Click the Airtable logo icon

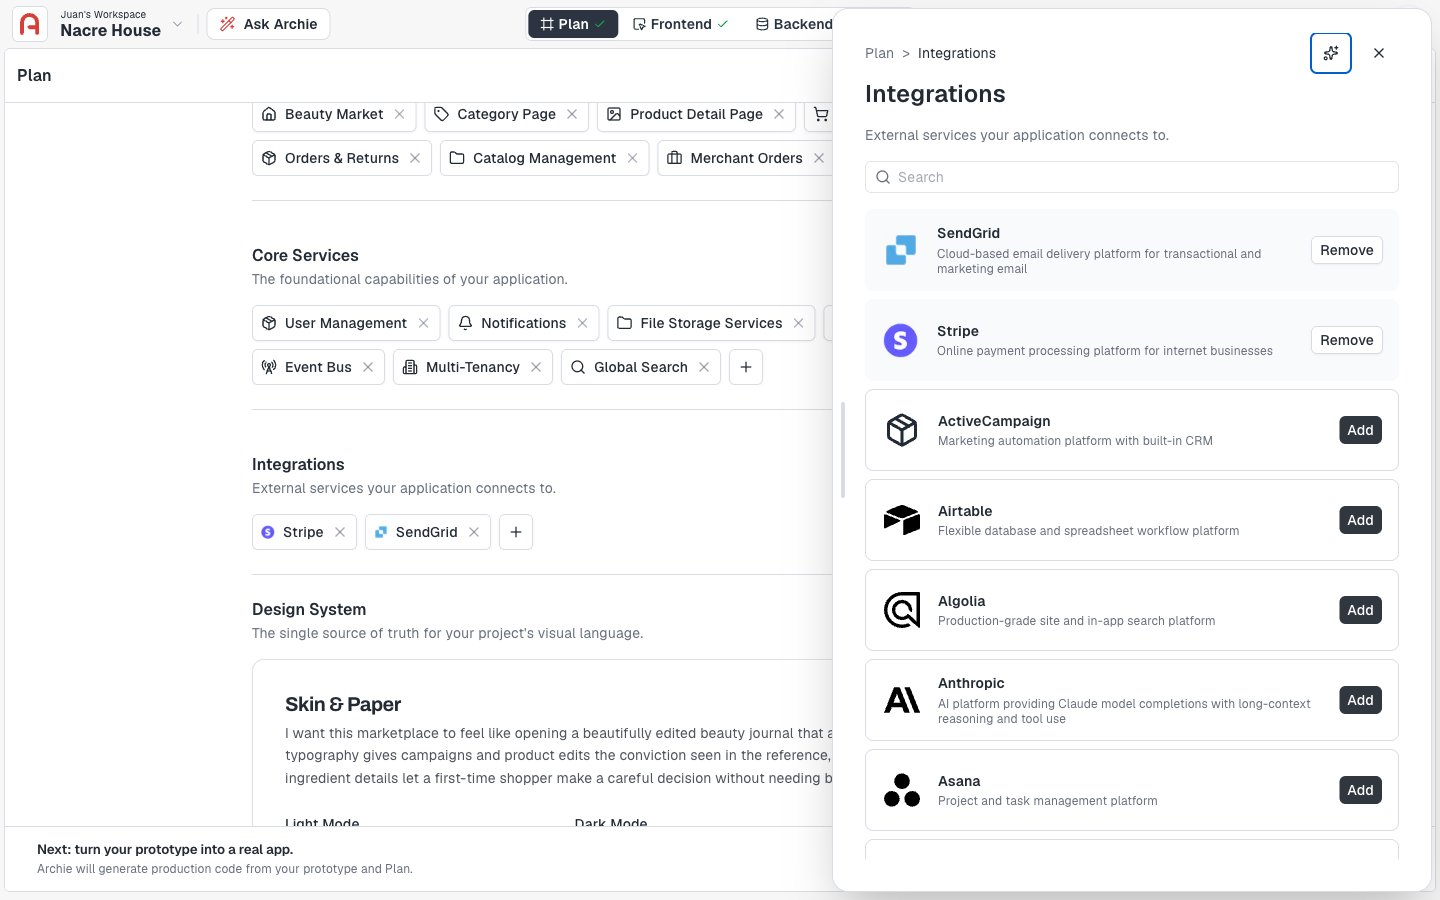(902, 520)
